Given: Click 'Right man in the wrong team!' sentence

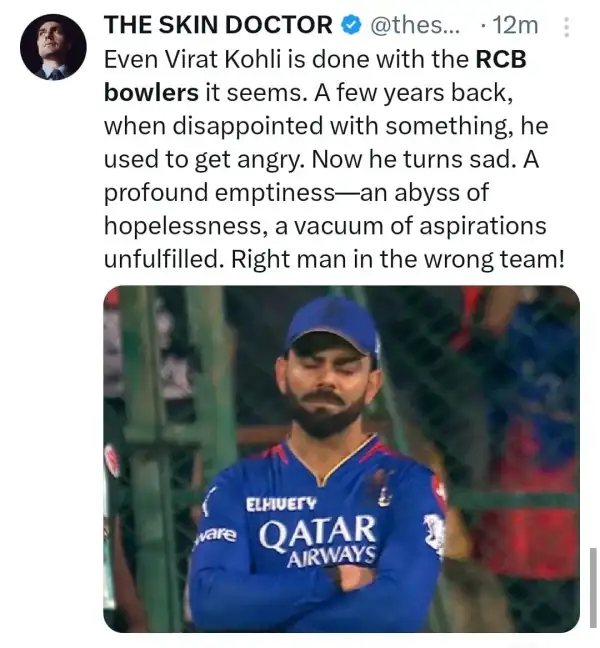Looking at the screenshot, I should (398, 260).
